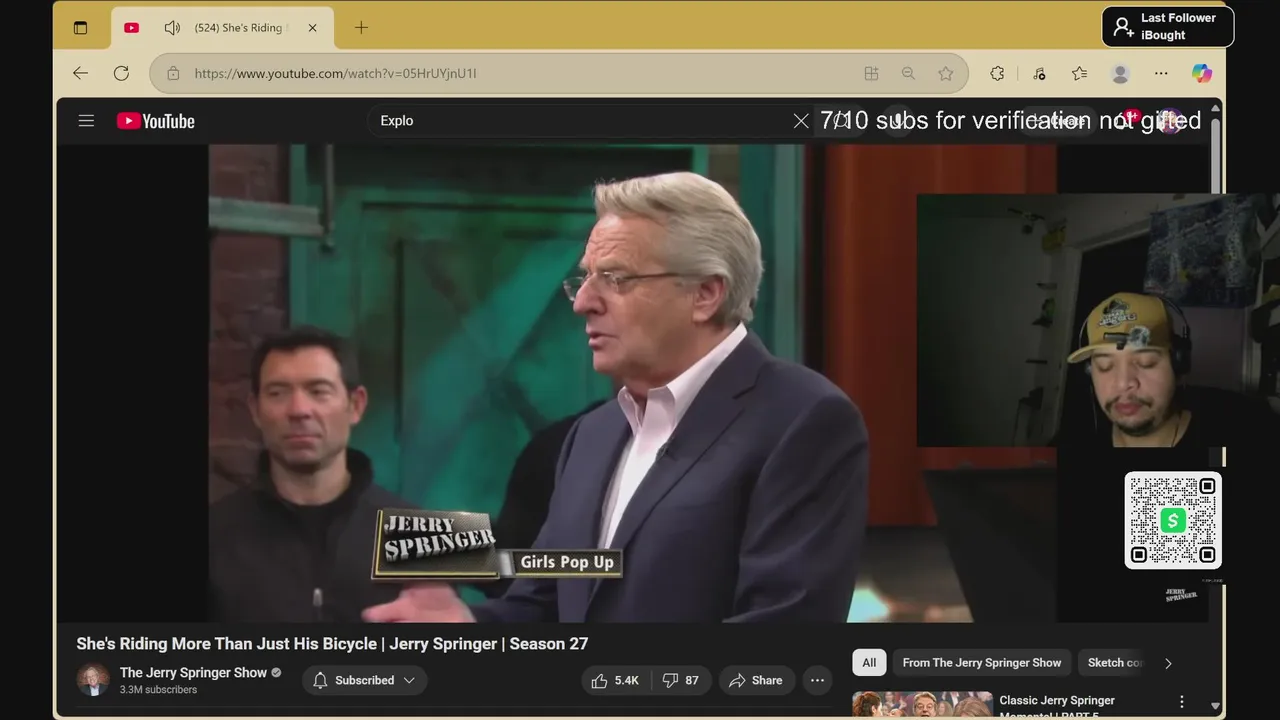Open Classic Jerry Springer Moments video title

1057,705
